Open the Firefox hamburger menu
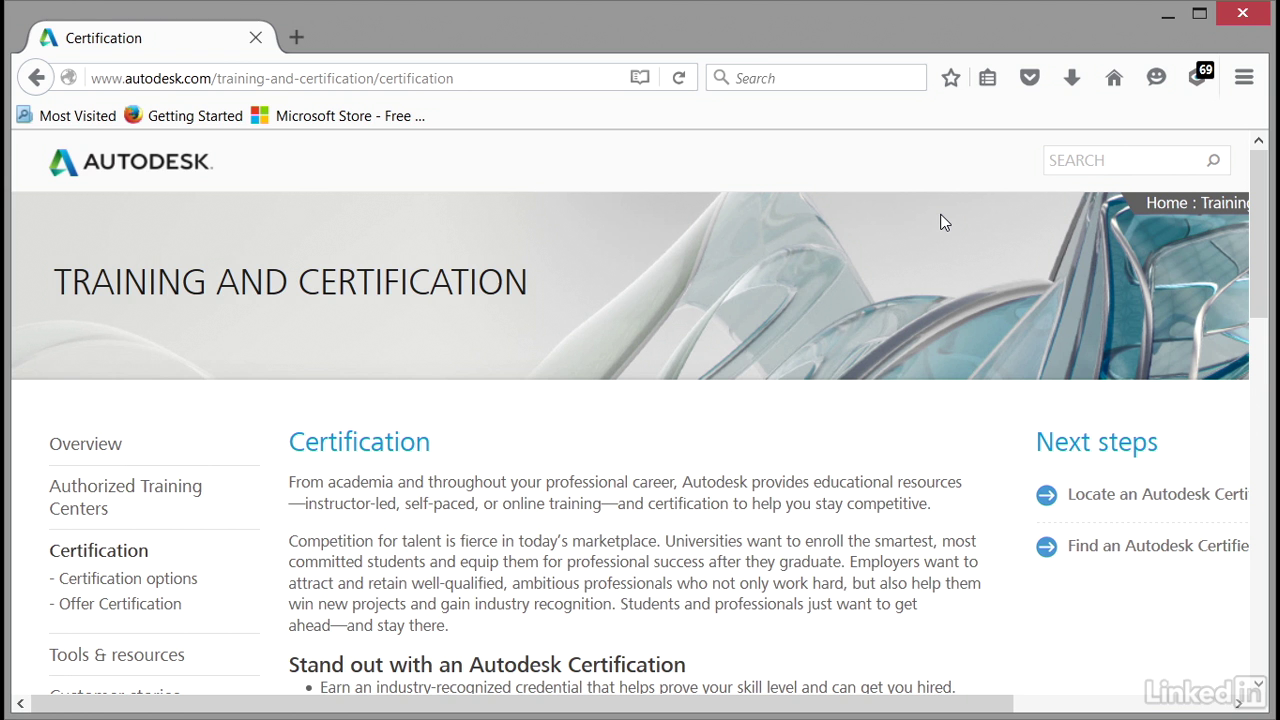 point(1244,77)
